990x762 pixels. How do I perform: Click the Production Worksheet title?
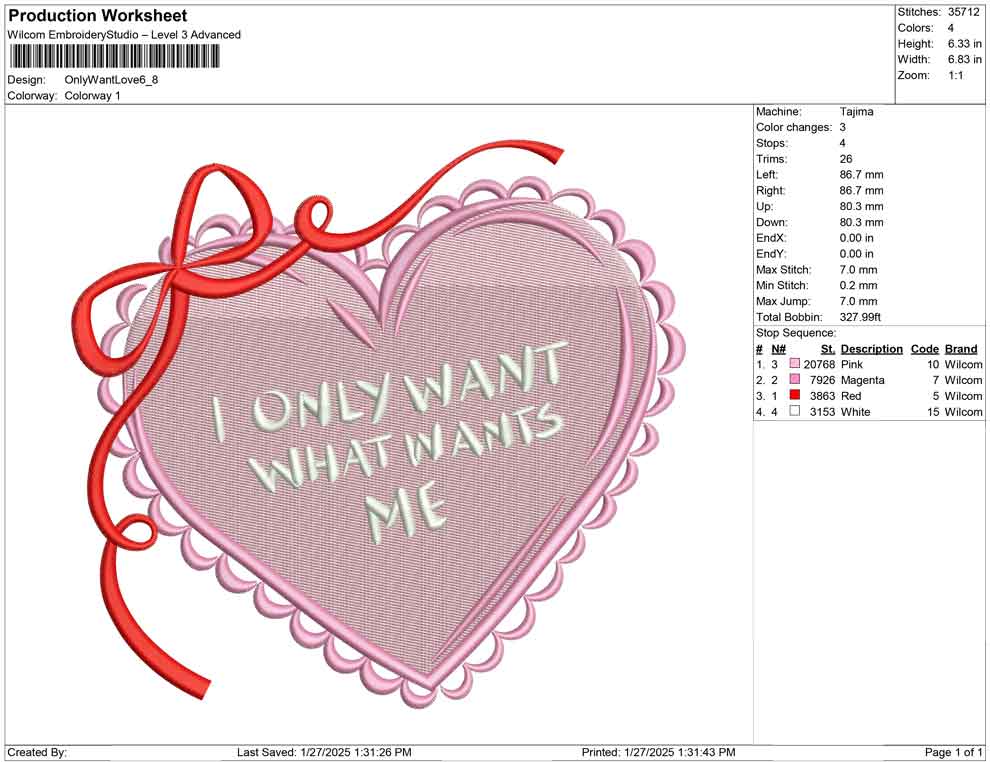coord(97,15)
